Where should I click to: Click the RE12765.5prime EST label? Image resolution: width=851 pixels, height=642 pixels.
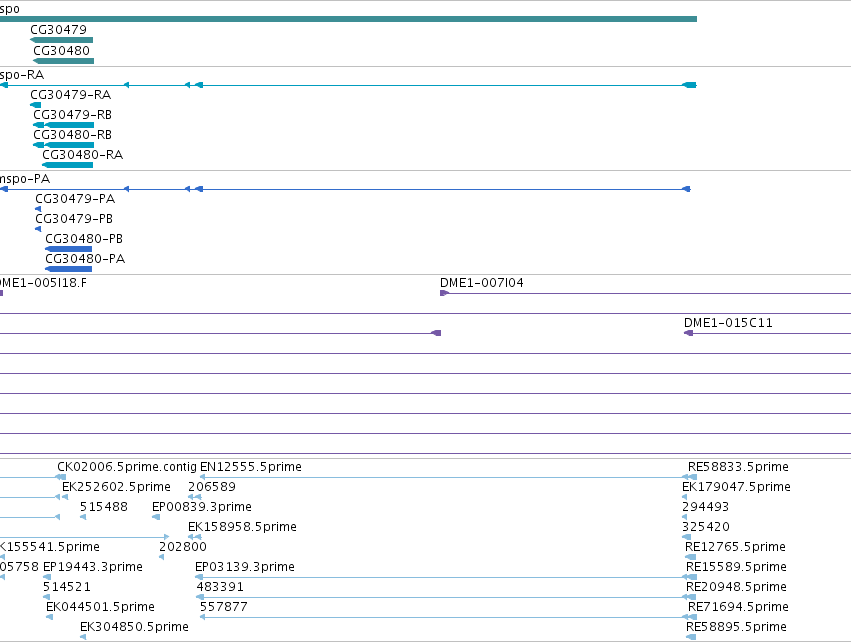(x=735, y=547)
